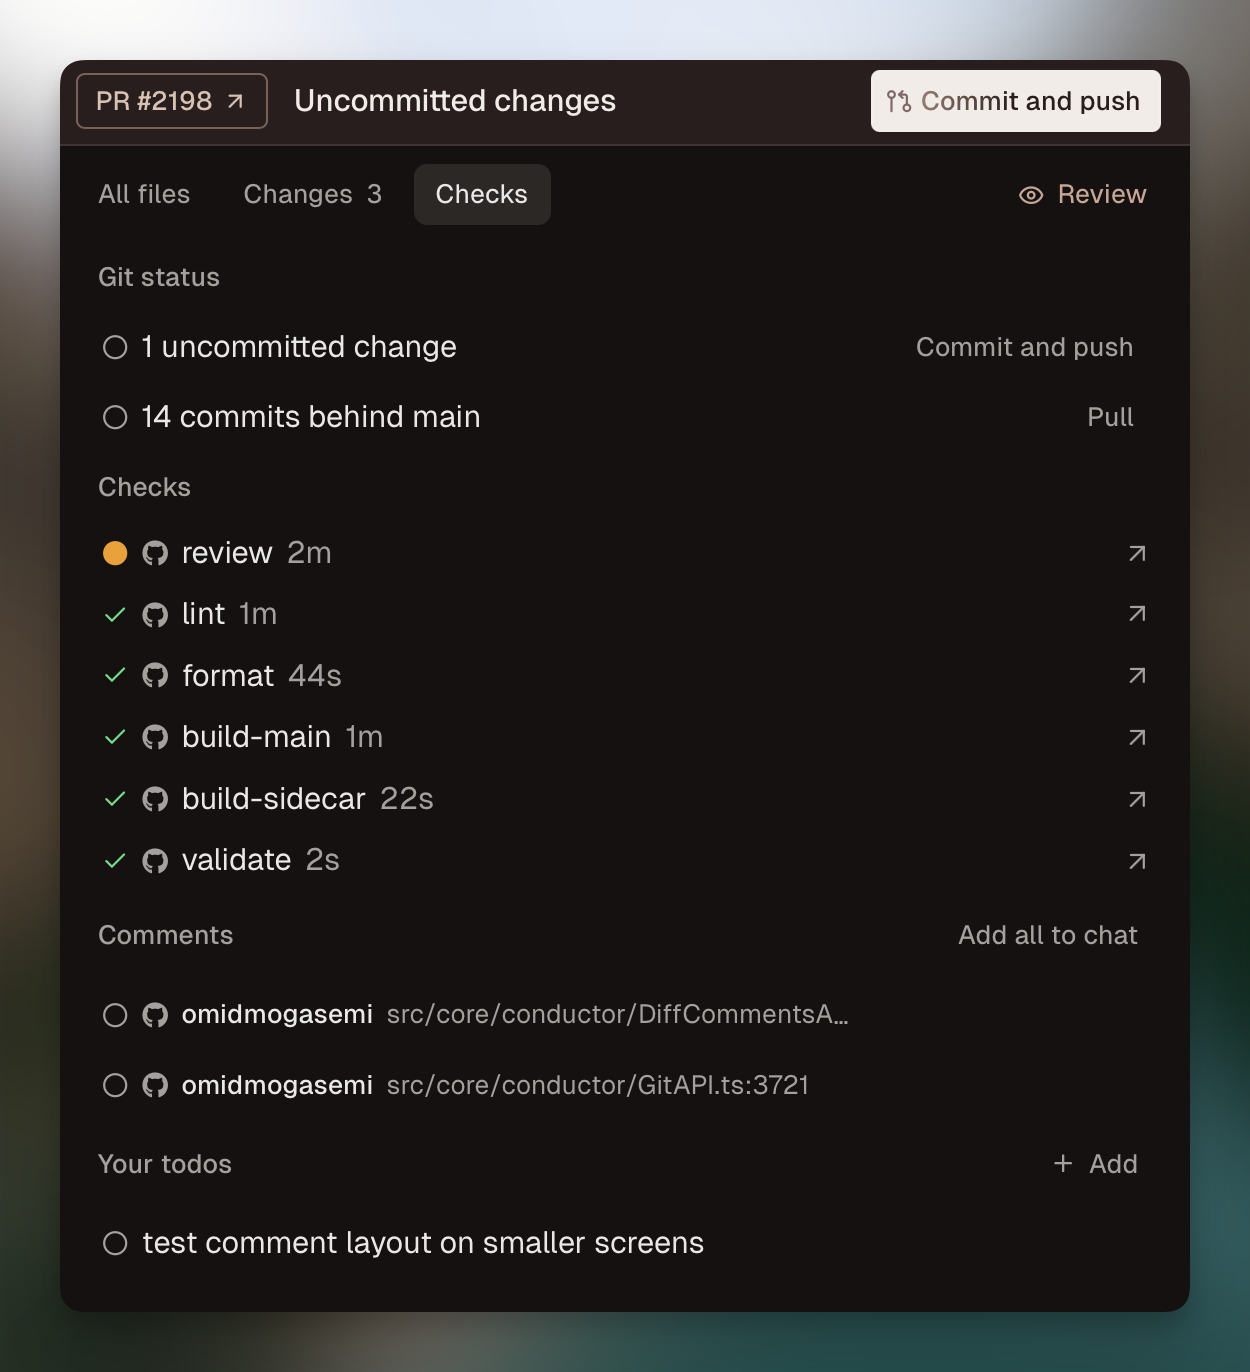Open PR #2198 link
Image resolution: width=1250 pixels, height=1372 pixels.
pyautogui.click(x=171, y=101)
